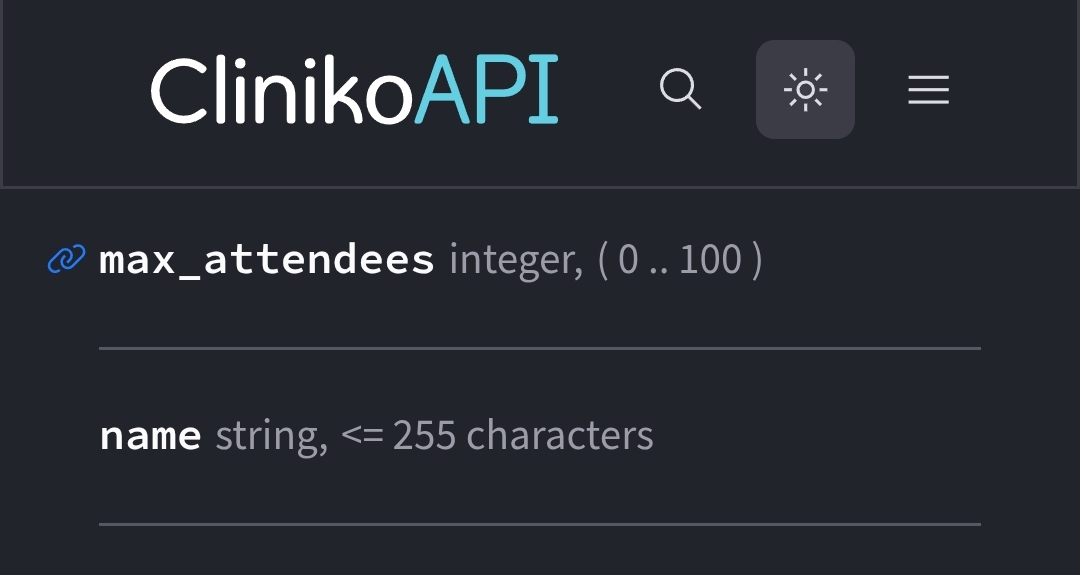Click the "string," type label
Screen dimensions: 1080x575
click(271, 436)
